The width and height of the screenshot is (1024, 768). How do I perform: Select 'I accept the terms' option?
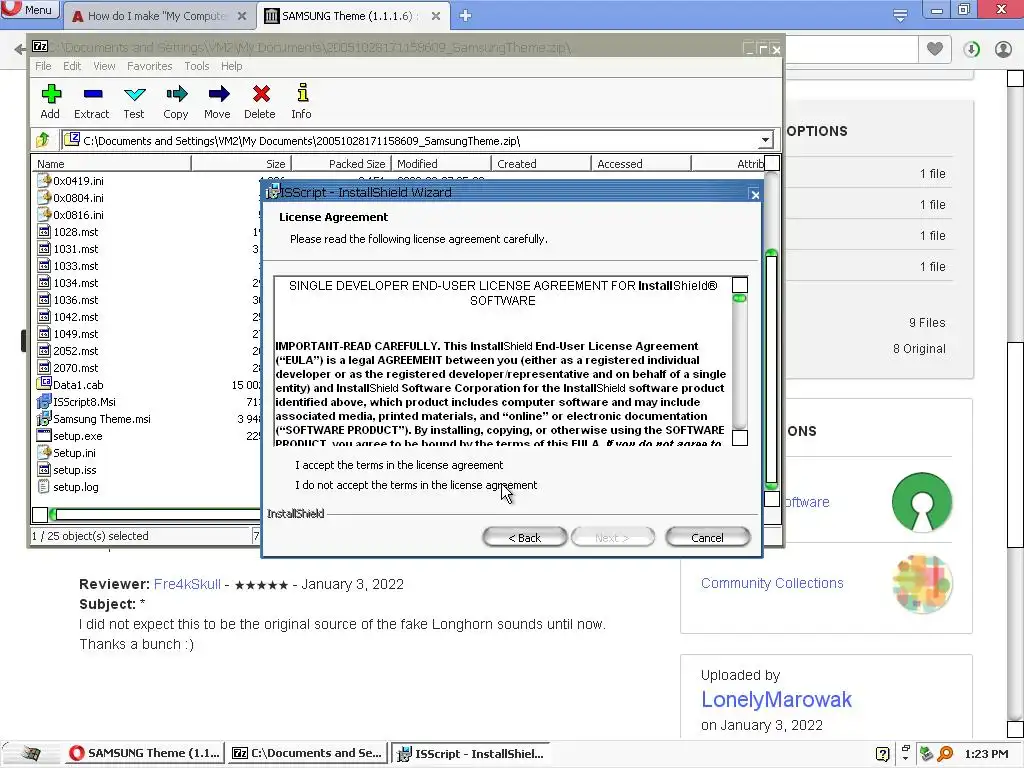(399, 465)
